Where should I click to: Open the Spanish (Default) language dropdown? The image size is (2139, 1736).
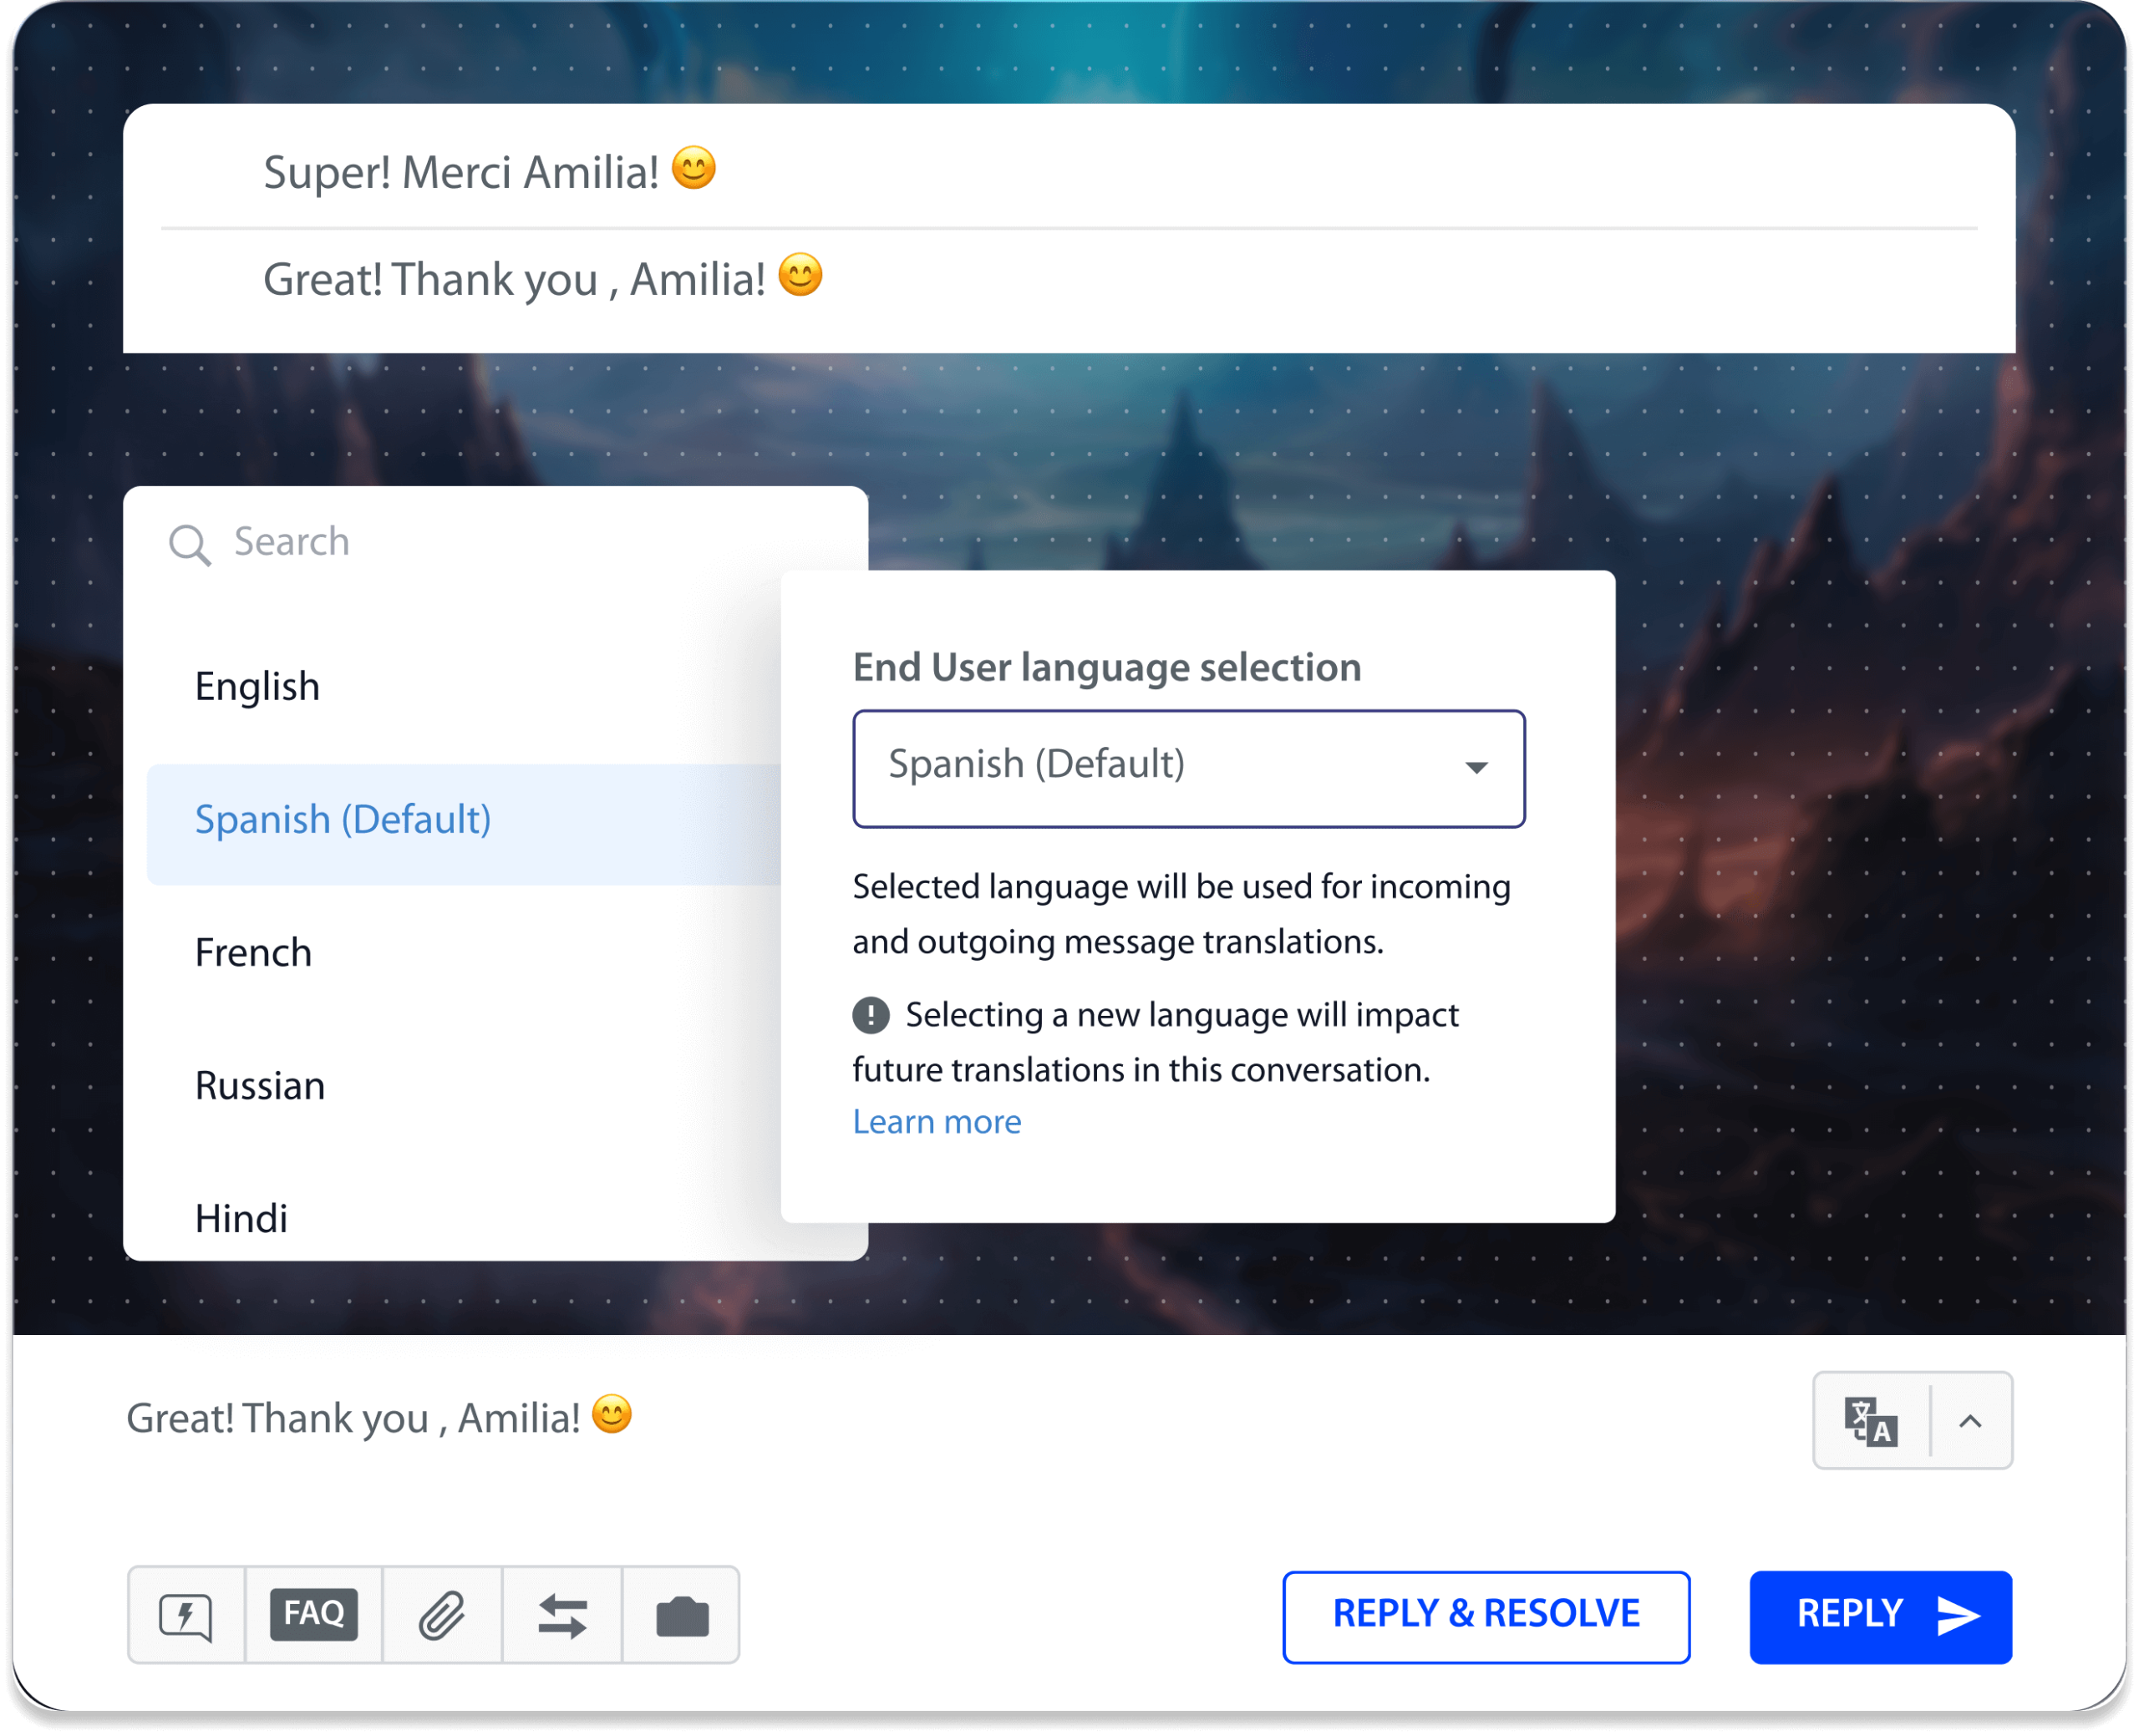[1189, 769]
